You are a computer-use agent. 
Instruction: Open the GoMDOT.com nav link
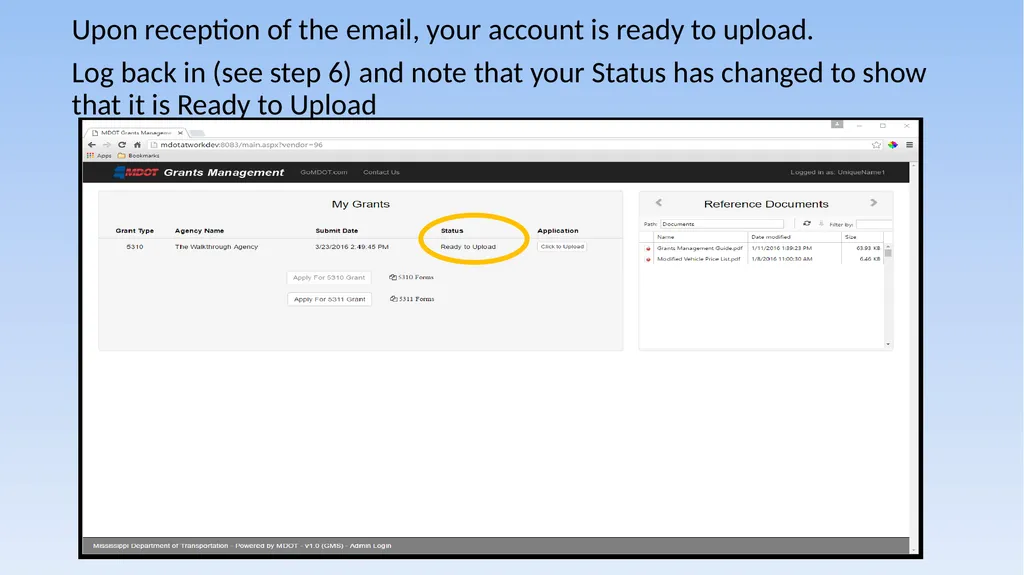point(324,172)
